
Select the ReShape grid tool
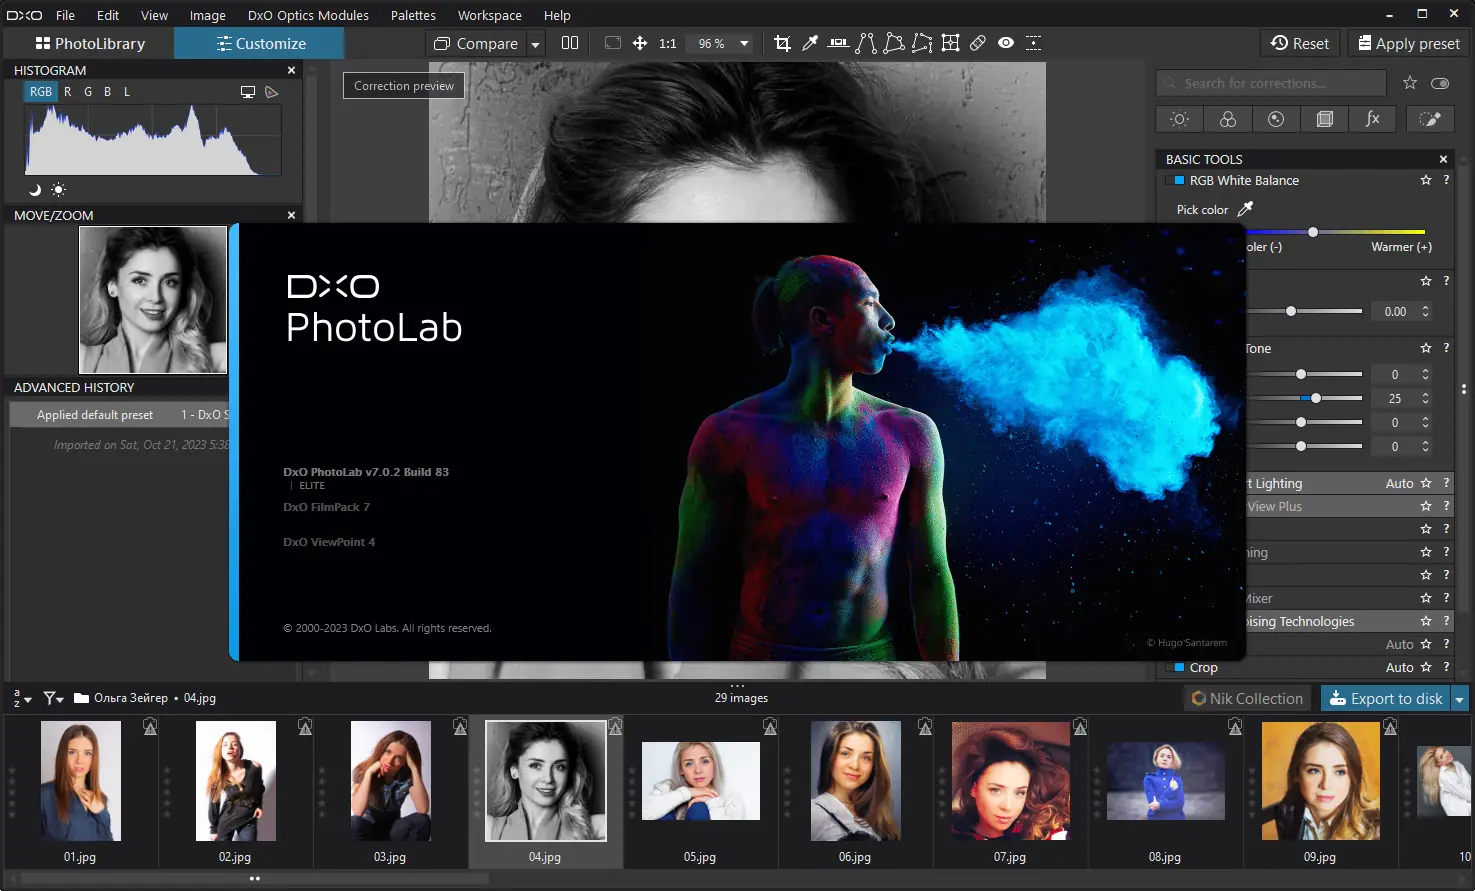pos(950,43)
